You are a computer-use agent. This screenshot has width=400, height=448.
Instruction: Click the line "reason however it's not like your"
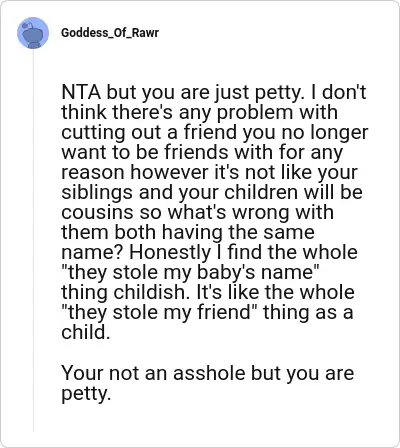coord(209,172)
